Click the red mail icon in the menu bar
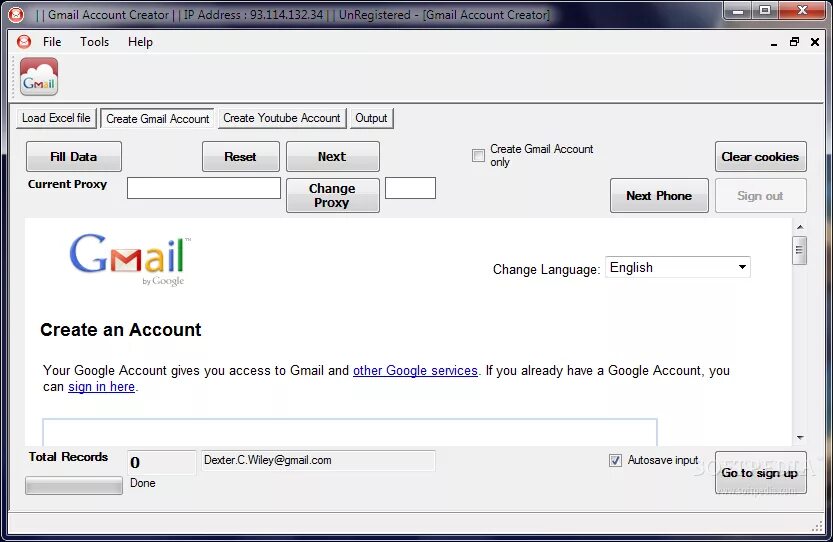Image resolution: width=833 pixels, height=542 pixels. coord(24,41)
